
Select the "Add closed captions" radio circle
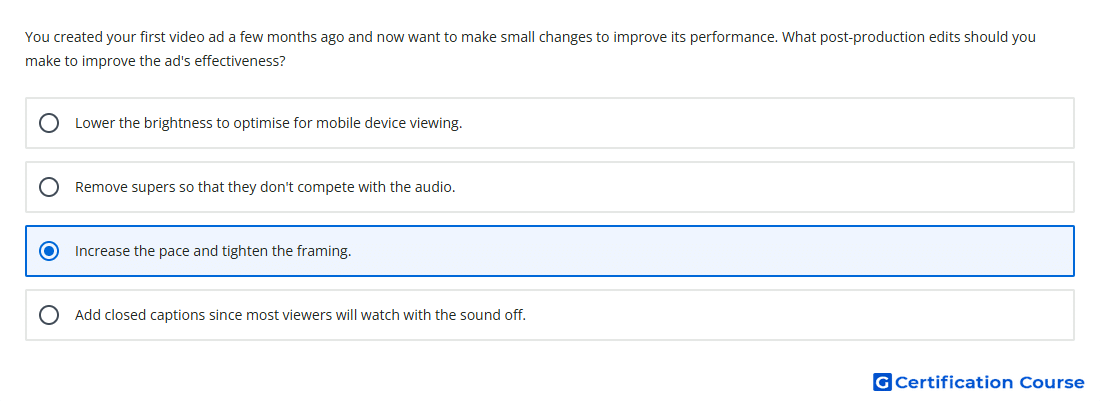tap(49, 315)
